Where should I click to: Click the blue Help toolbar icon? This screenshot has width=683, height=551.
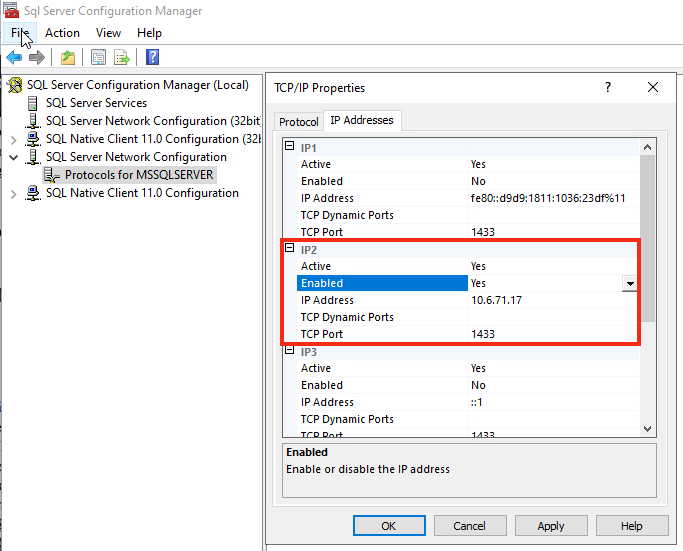(152, 57)
